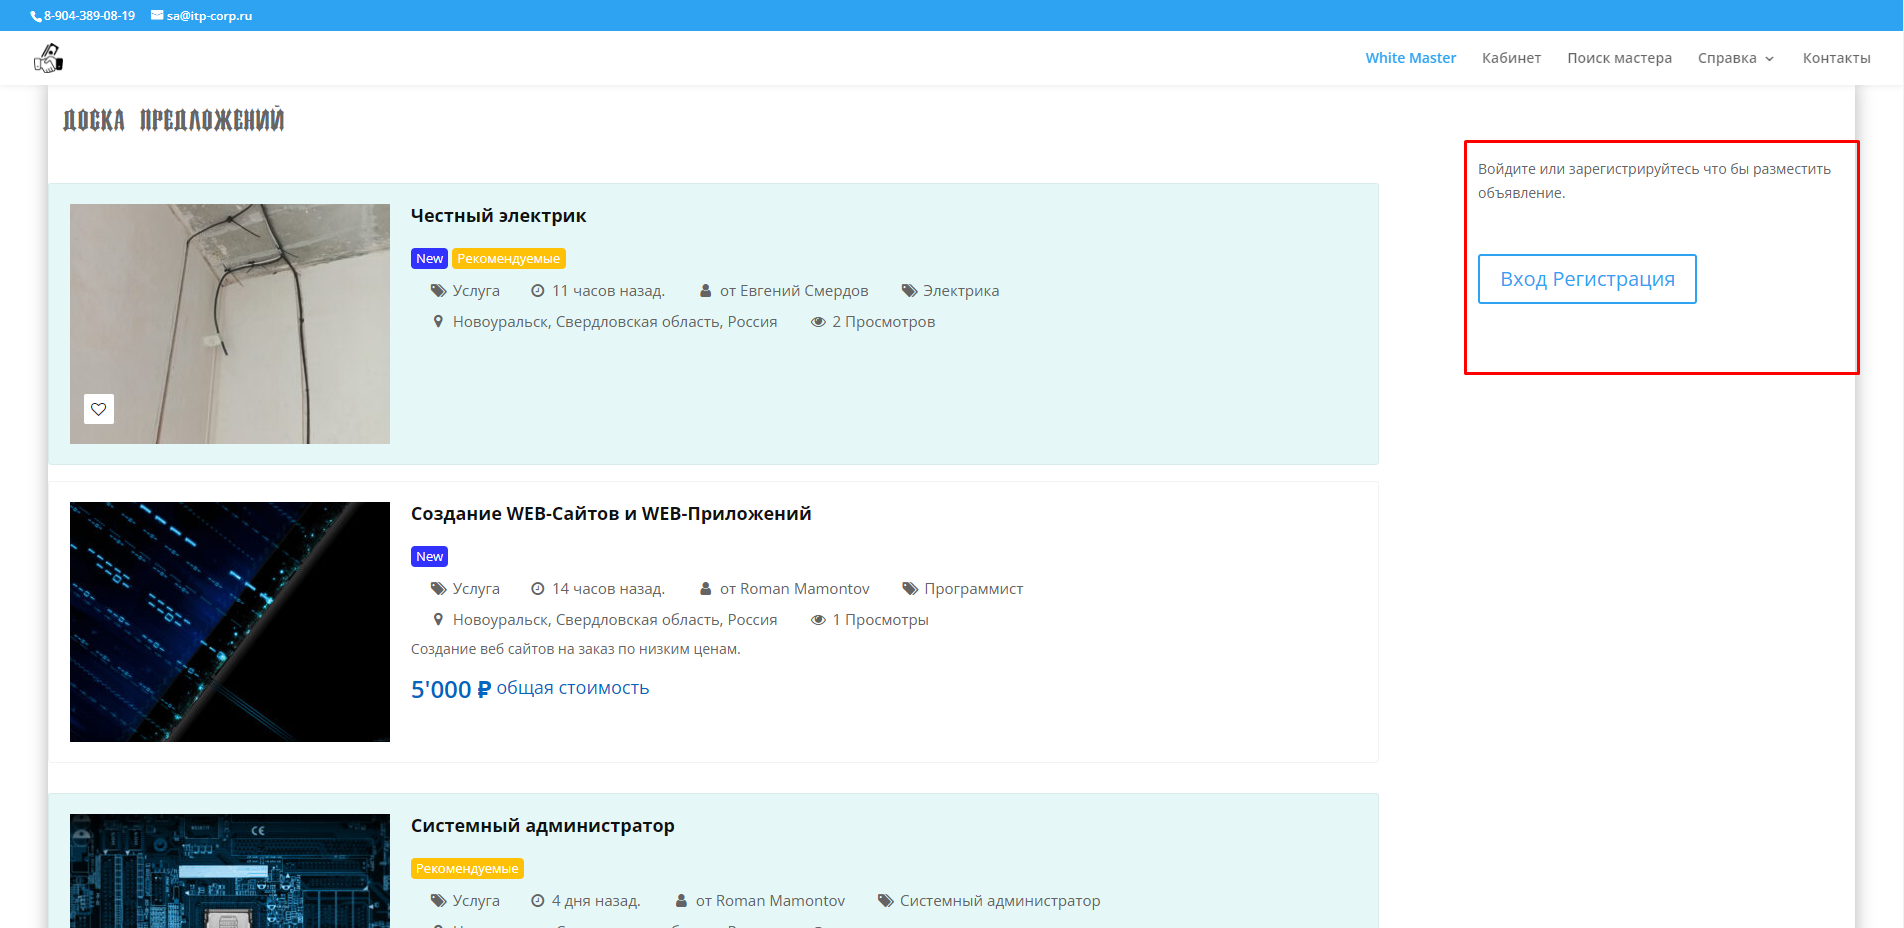
Task: Click the Программист category link
Action: click(973, 589)
